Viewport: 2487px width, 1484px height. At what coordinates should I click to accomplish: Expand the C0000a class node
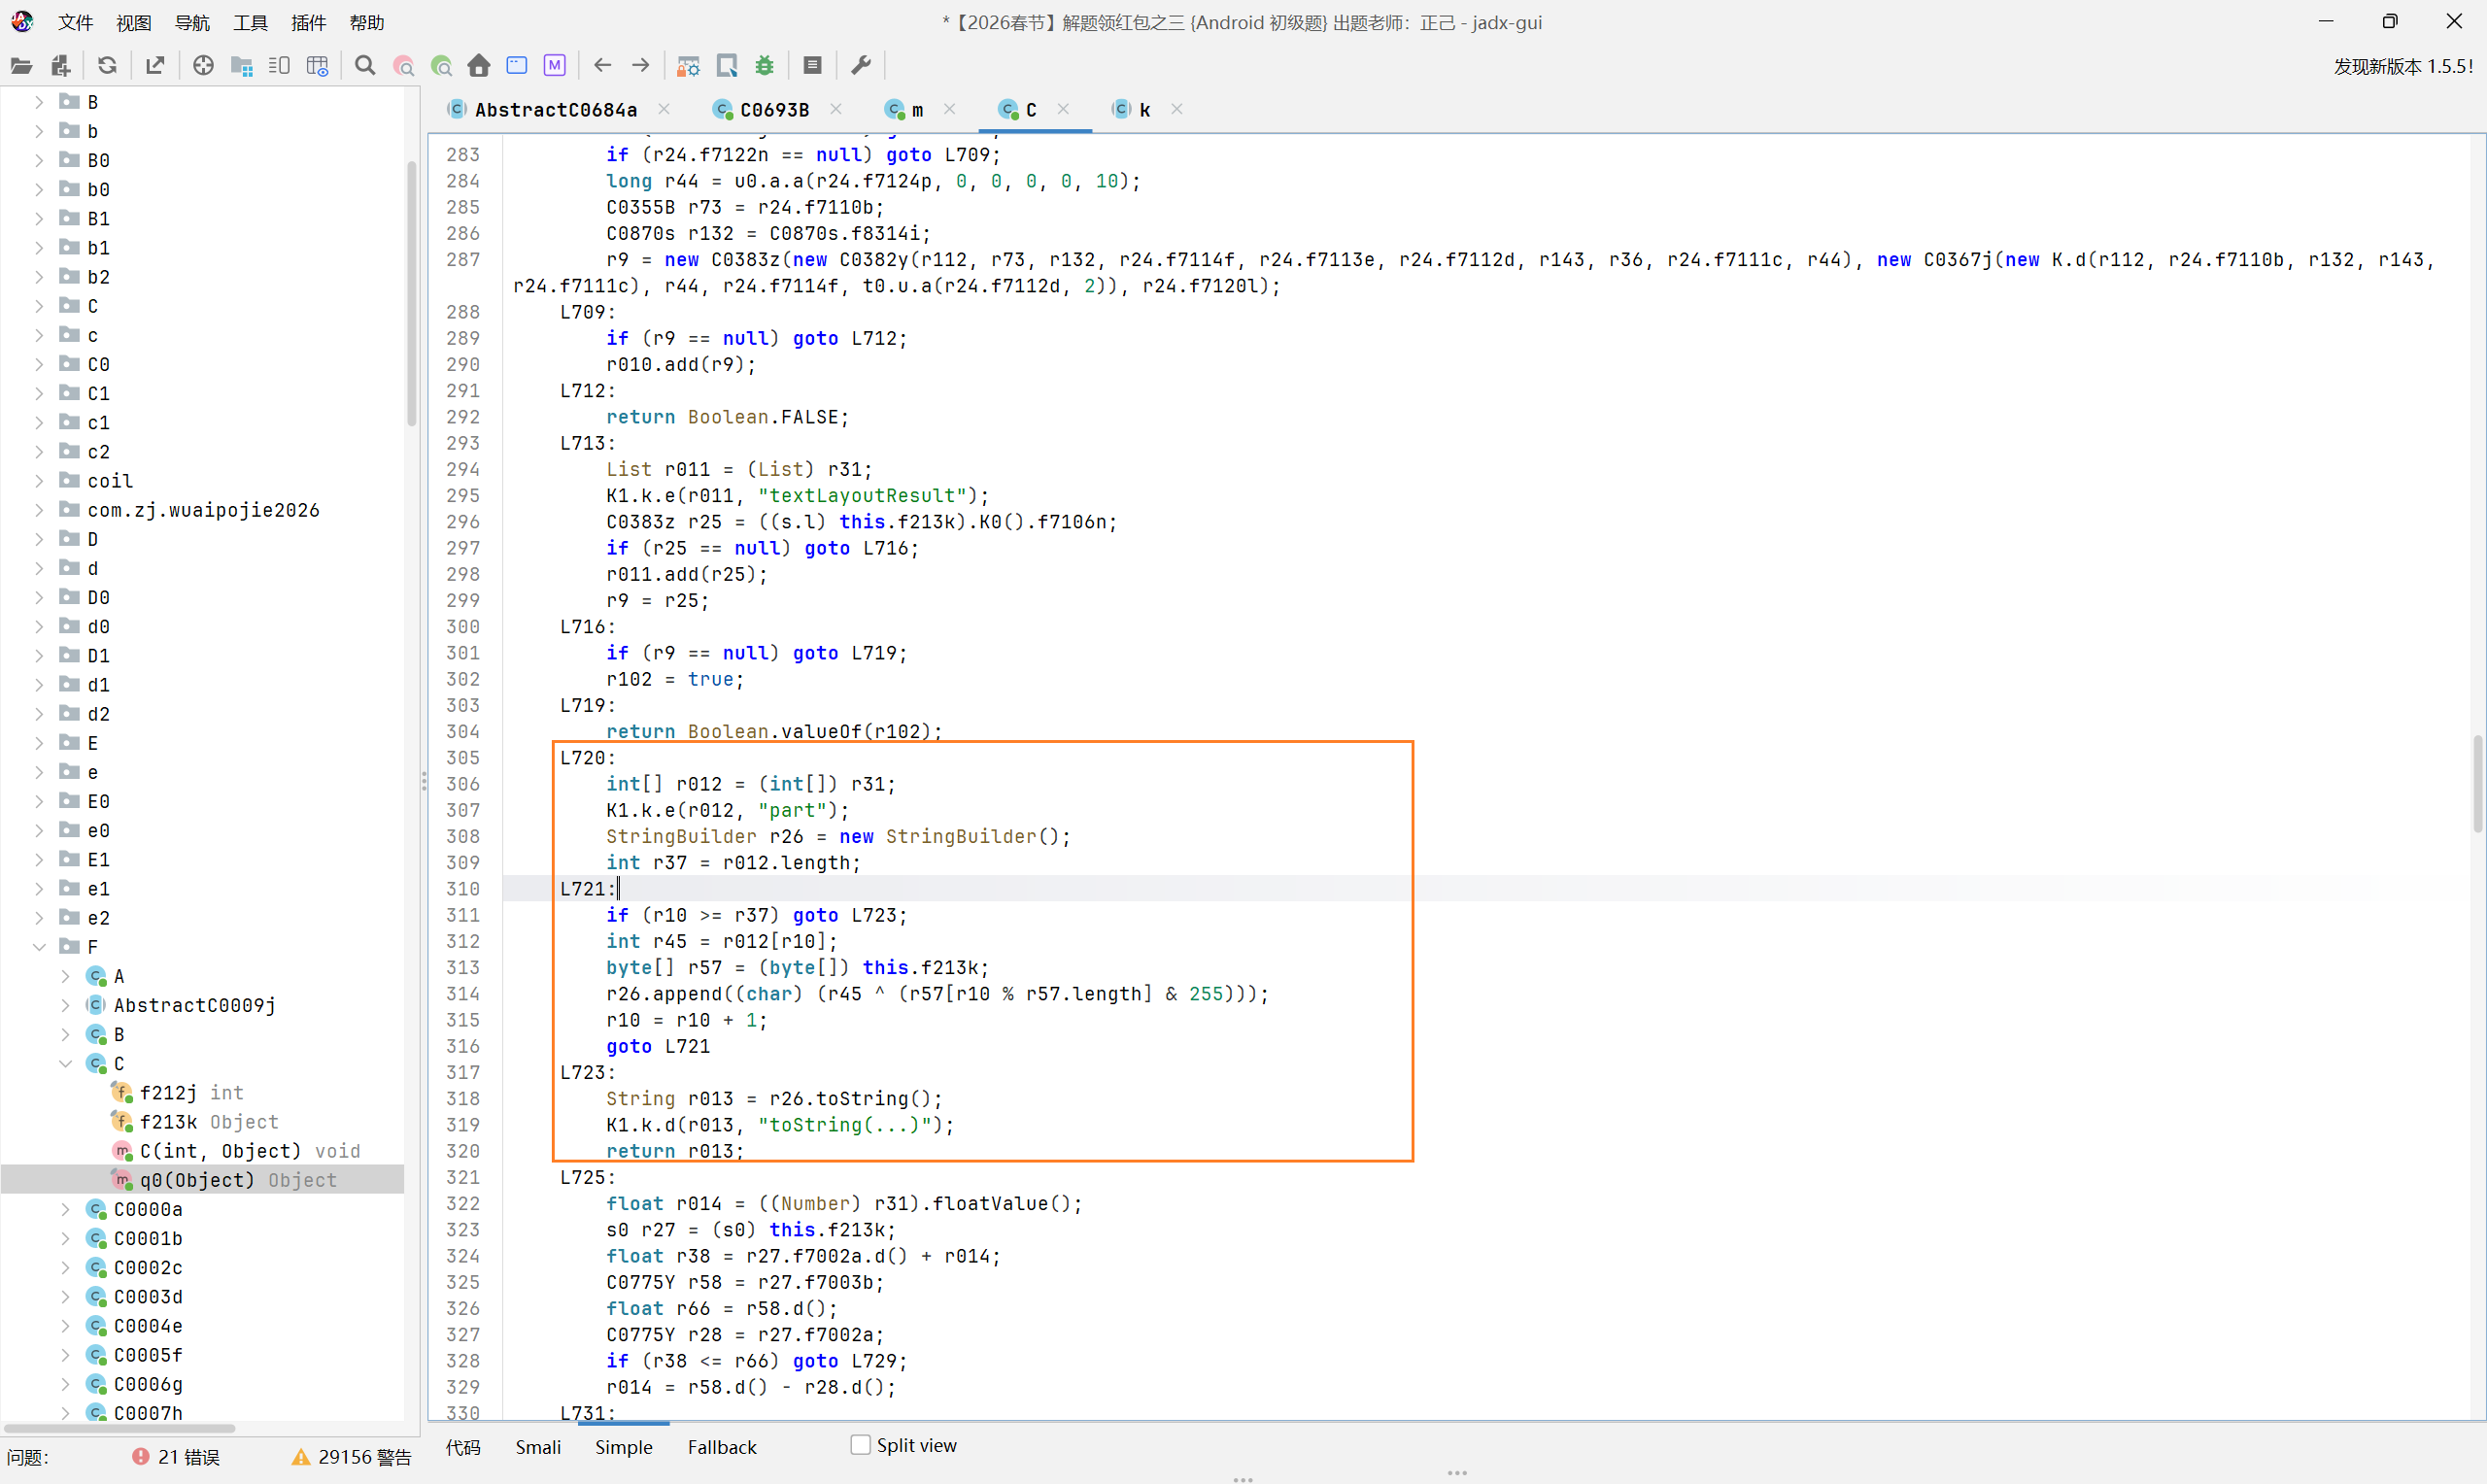[x=65, y=1209]
